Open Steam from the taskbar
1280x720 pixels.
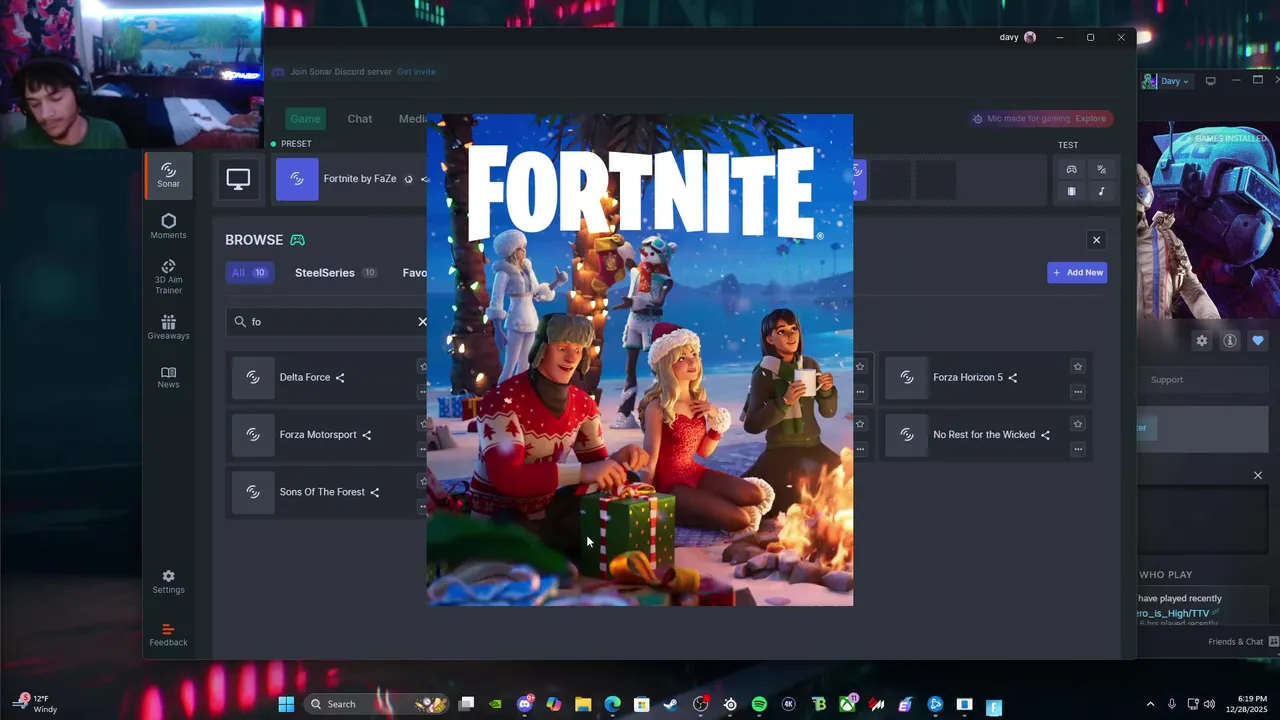click(671, 704)
